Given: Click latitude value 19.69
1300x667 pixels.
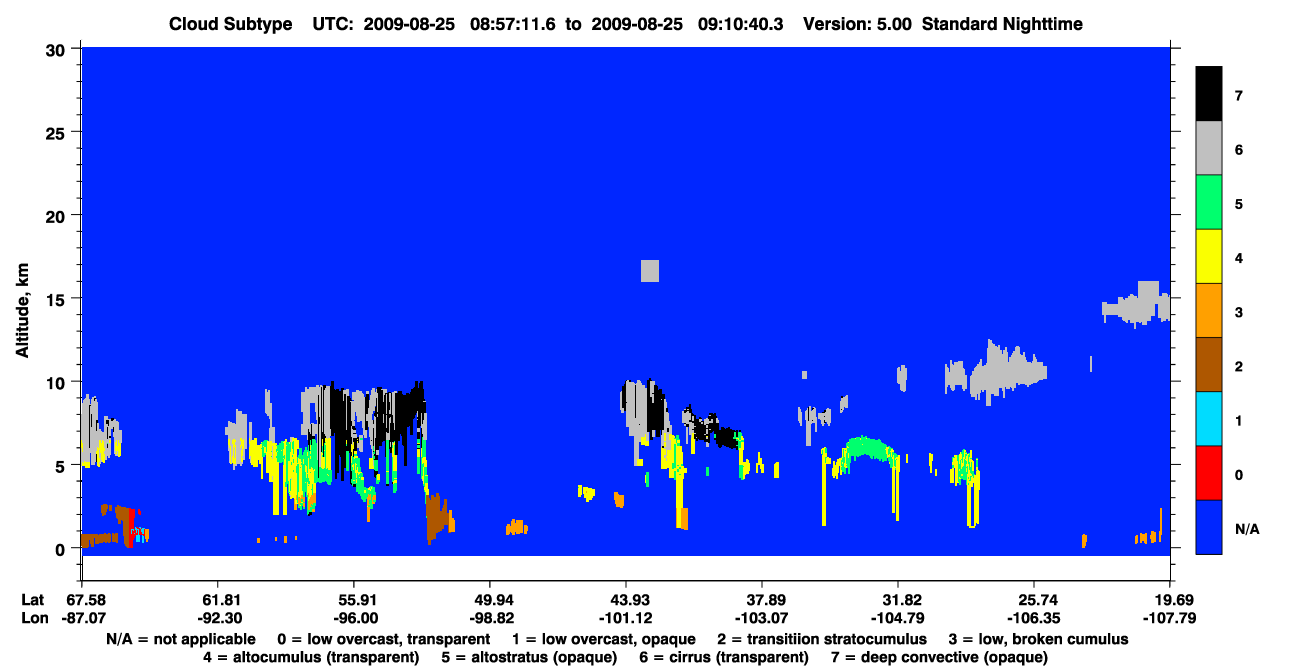Looking at the screenshot, I should [1169, 600].
